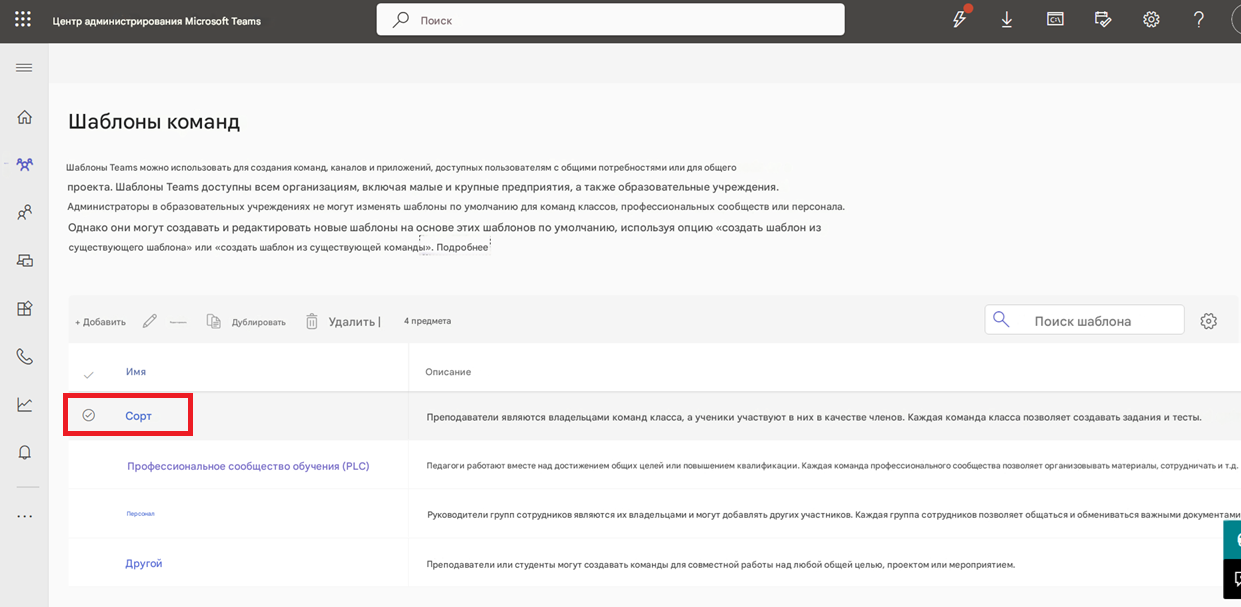The width and height of the screenshot is (1241, 607).
Task: Click the Шаблоны команд page heading
Action: point(154,122)
